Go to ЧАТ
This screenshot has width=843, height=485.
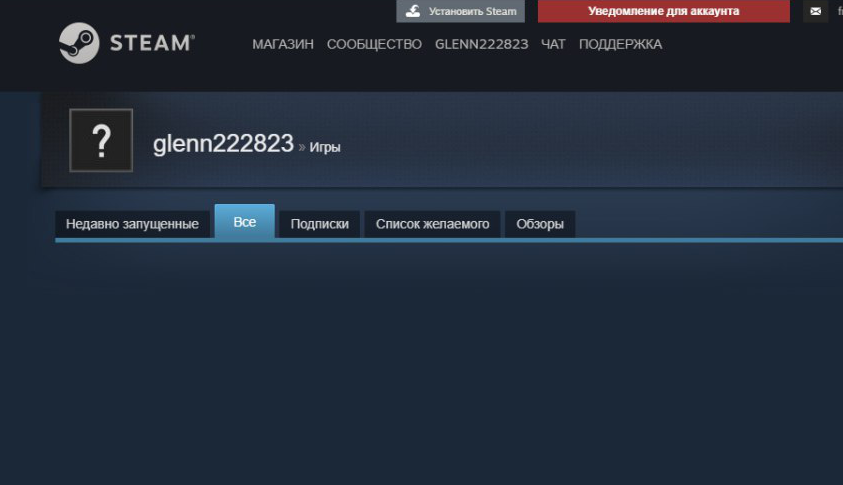click(553, 44)
